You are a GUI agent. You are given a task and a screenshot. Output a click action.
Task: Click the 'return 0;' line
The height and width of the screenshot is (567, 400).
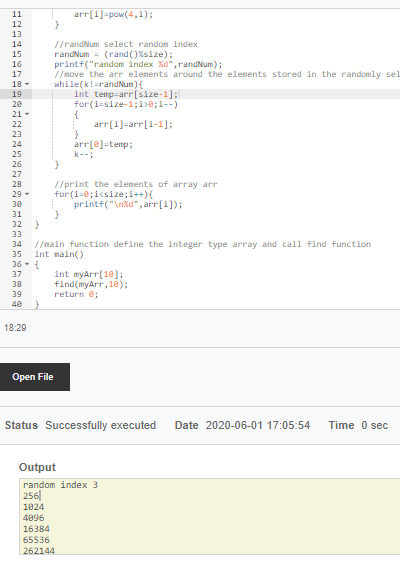[76, 294]
